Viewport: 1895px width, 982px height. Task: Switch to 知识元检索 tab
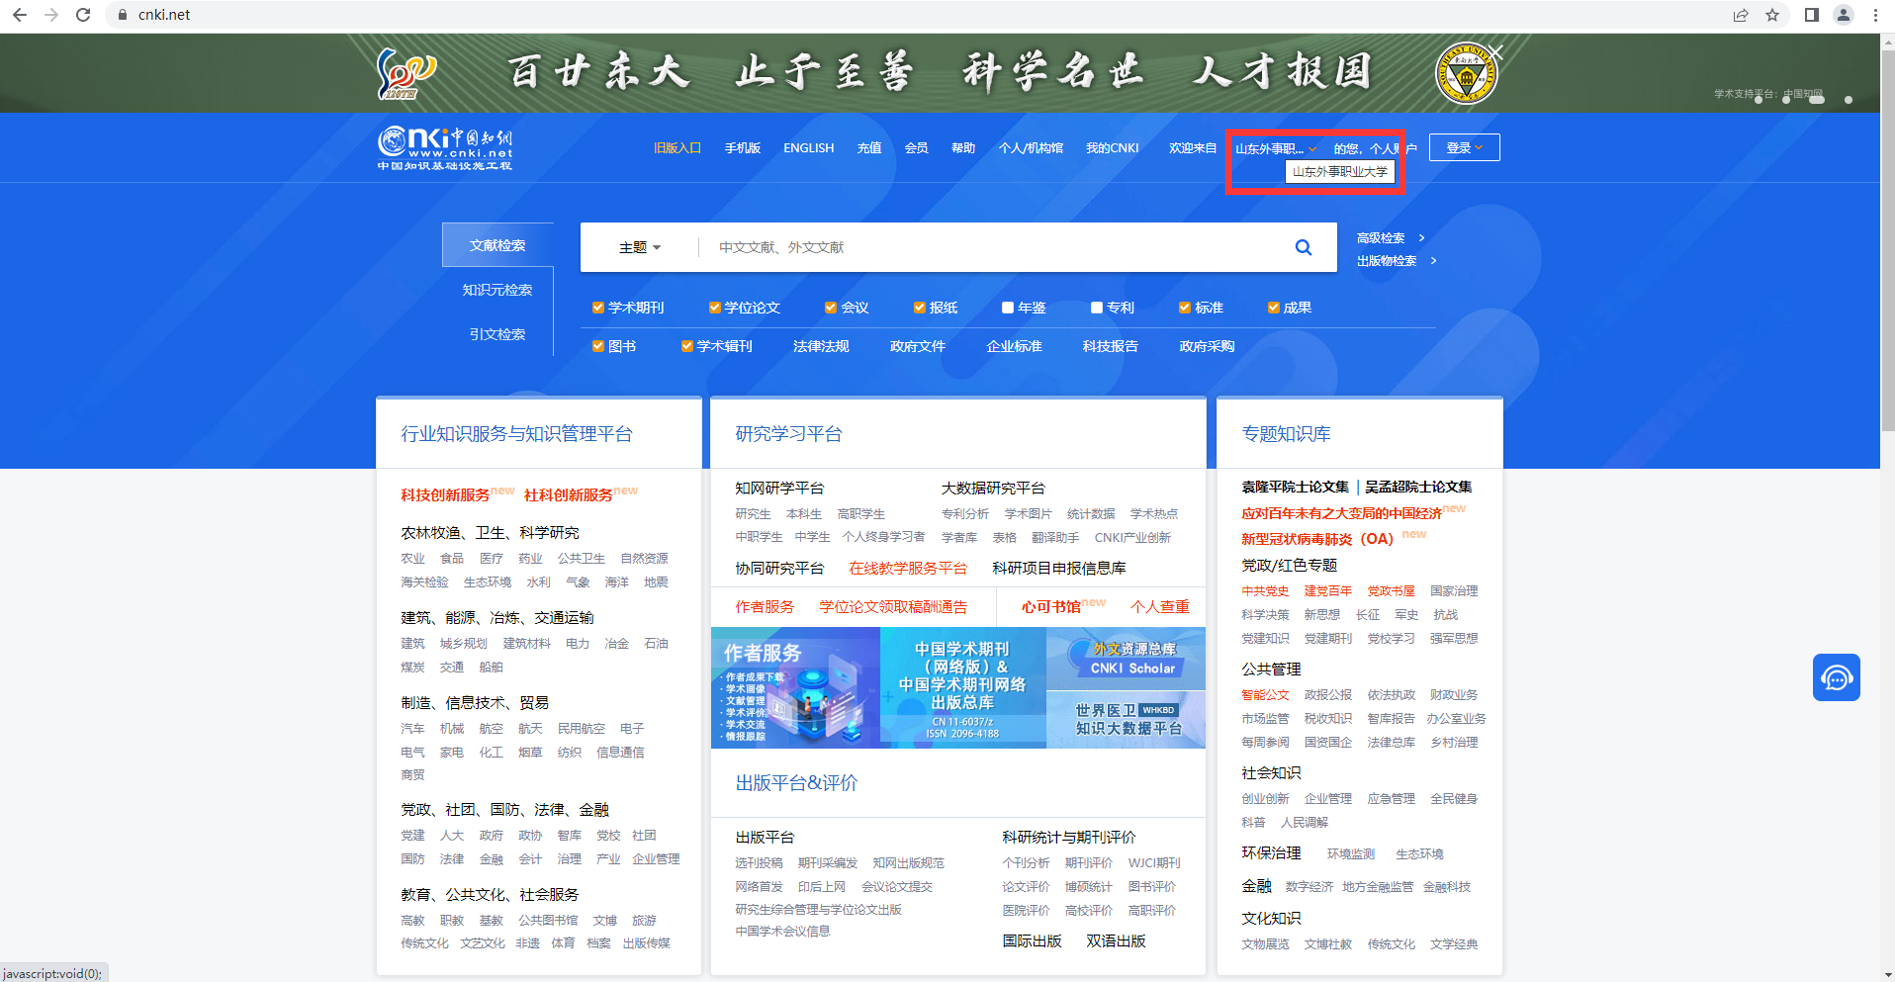coord(497,290)
